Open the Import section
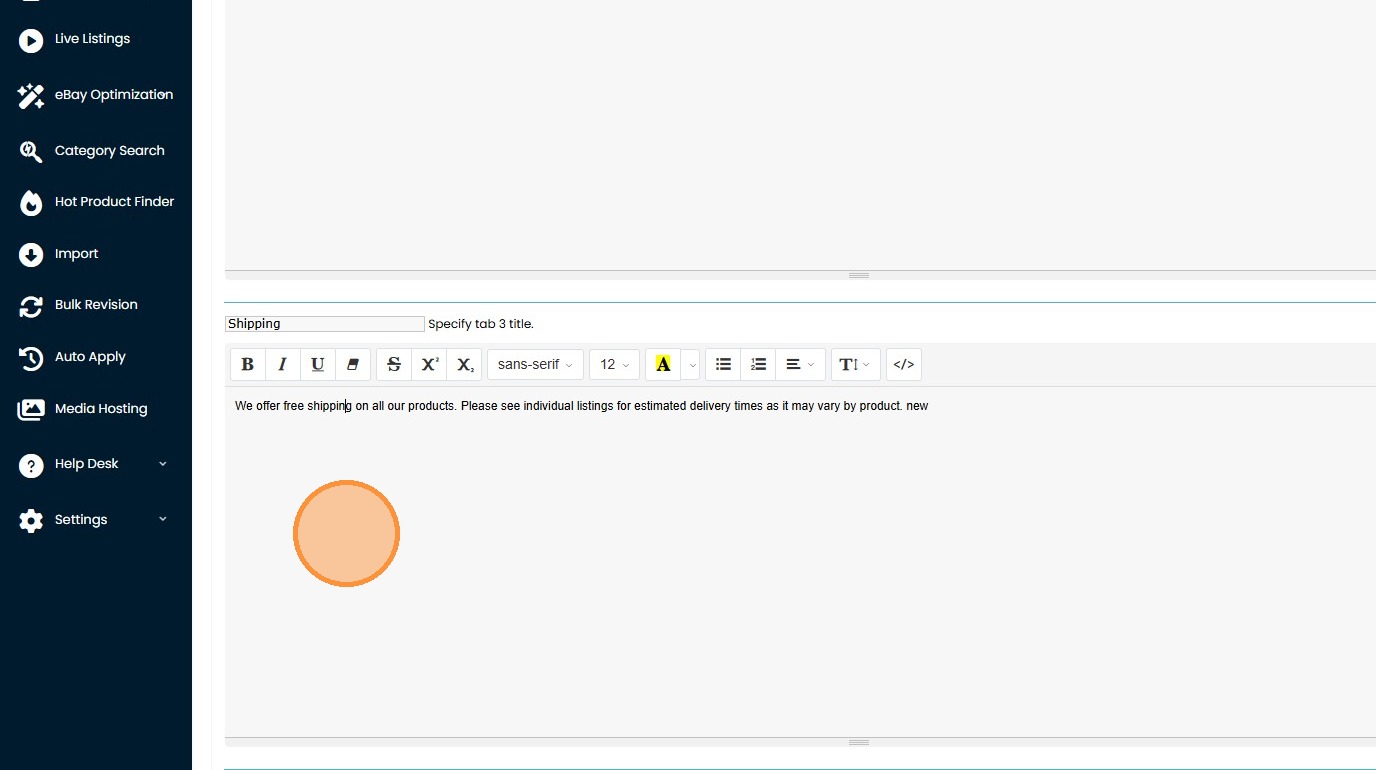Image resolution: width=1376 pixels, height=770 pixels. pos(60,254)
